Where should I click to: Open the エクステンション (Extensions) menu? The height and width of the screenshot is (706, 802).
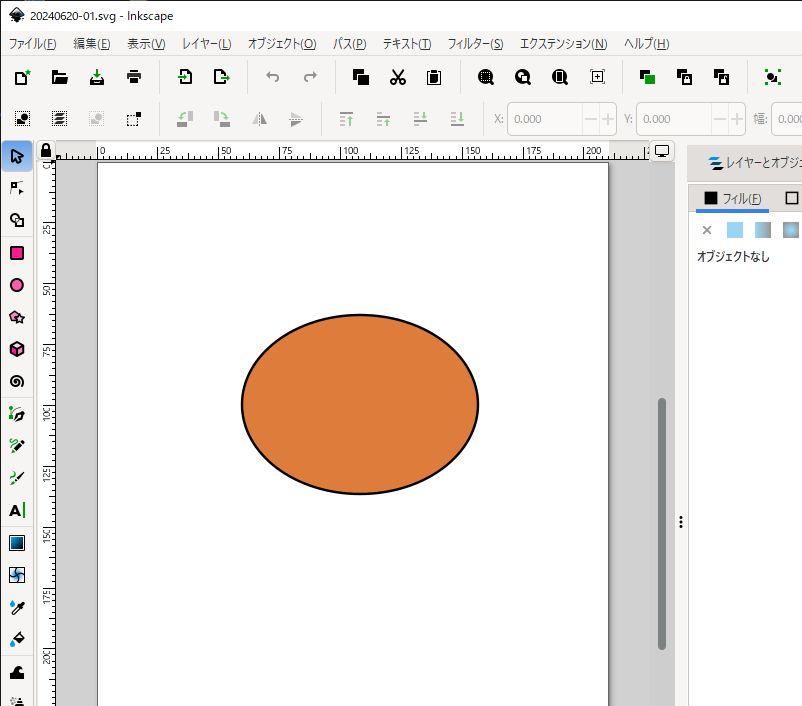pos(563,44)
